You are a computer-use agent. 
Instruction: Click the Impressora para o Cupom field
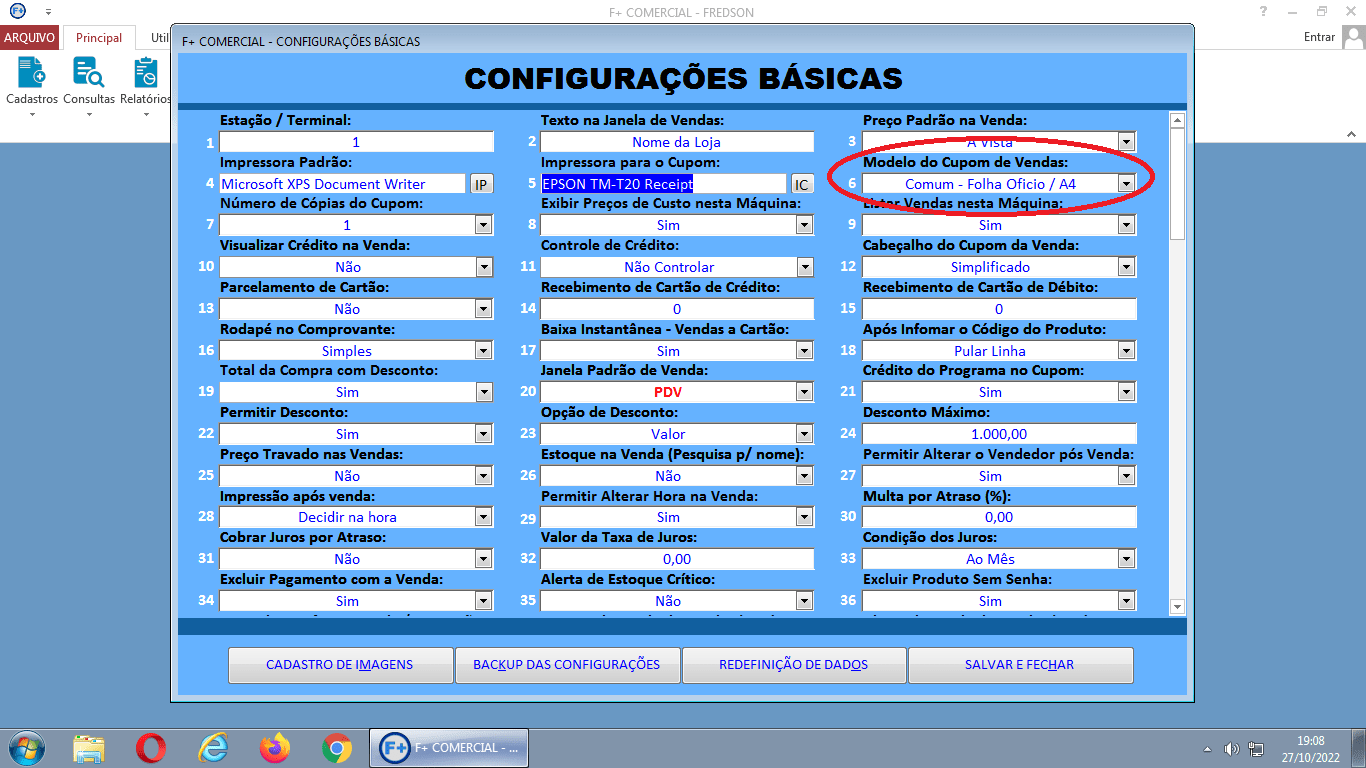(663, 184)
